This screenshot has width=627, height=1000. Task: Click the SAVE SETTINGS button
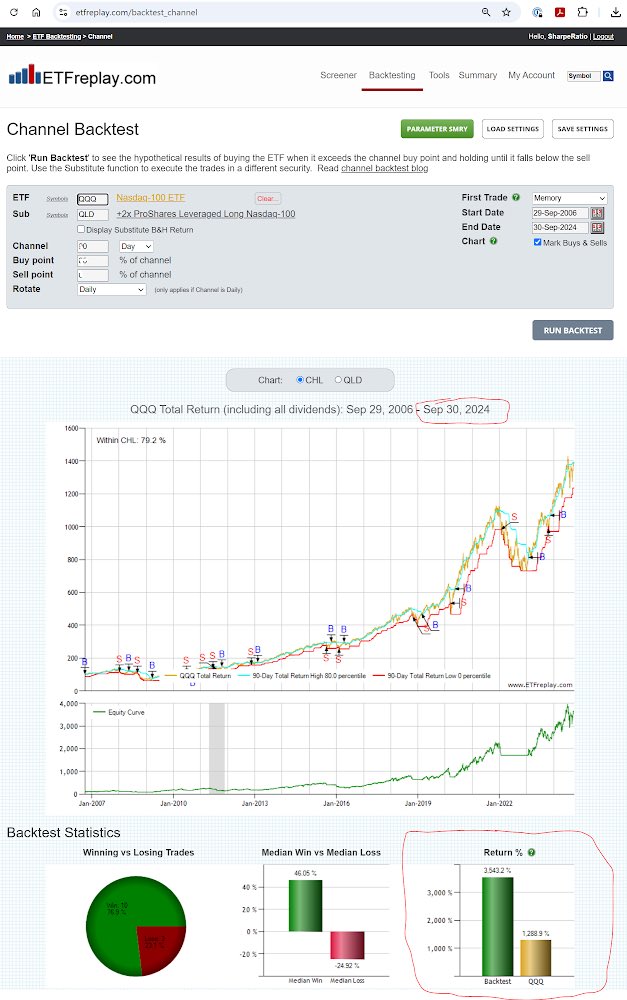(x=582, y=129)
